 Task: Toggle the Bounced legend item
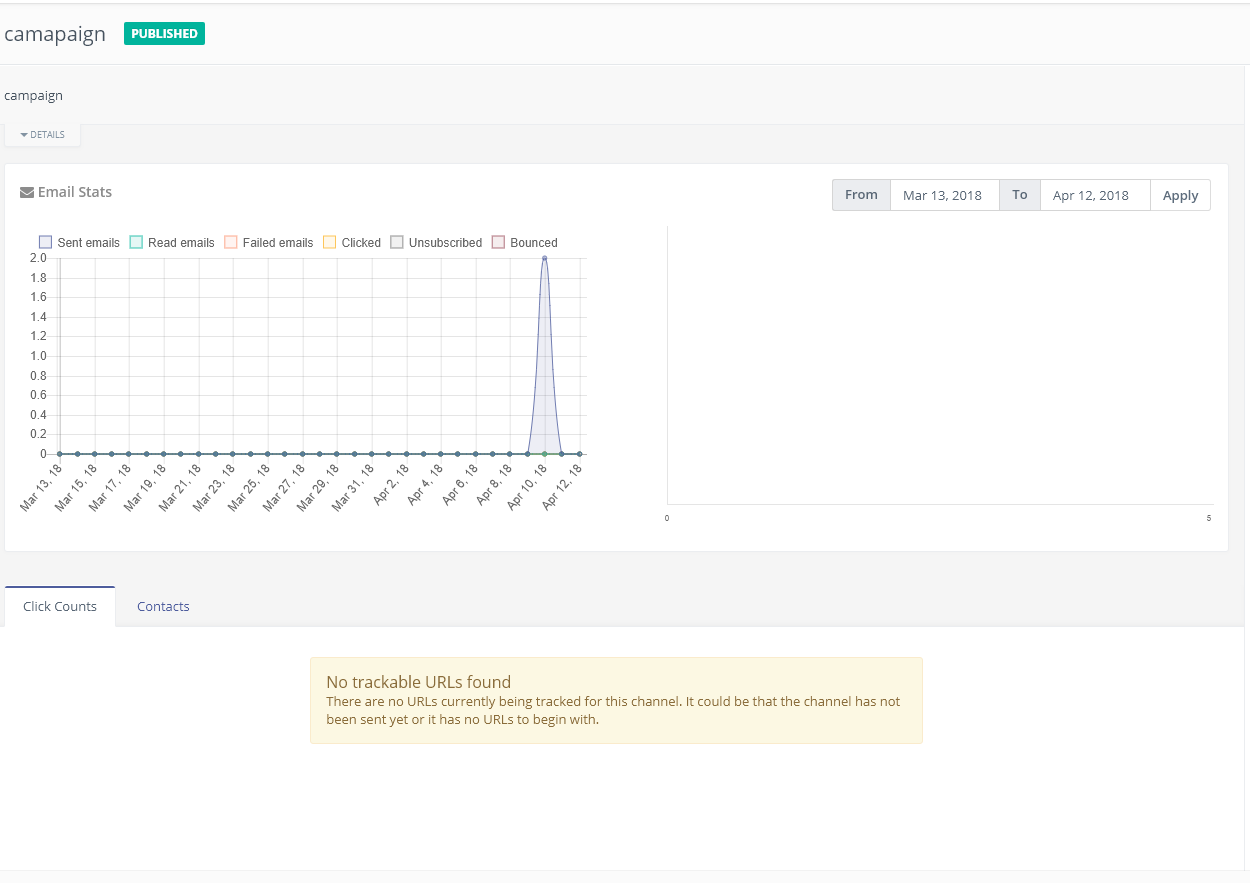tap(524, 242)
